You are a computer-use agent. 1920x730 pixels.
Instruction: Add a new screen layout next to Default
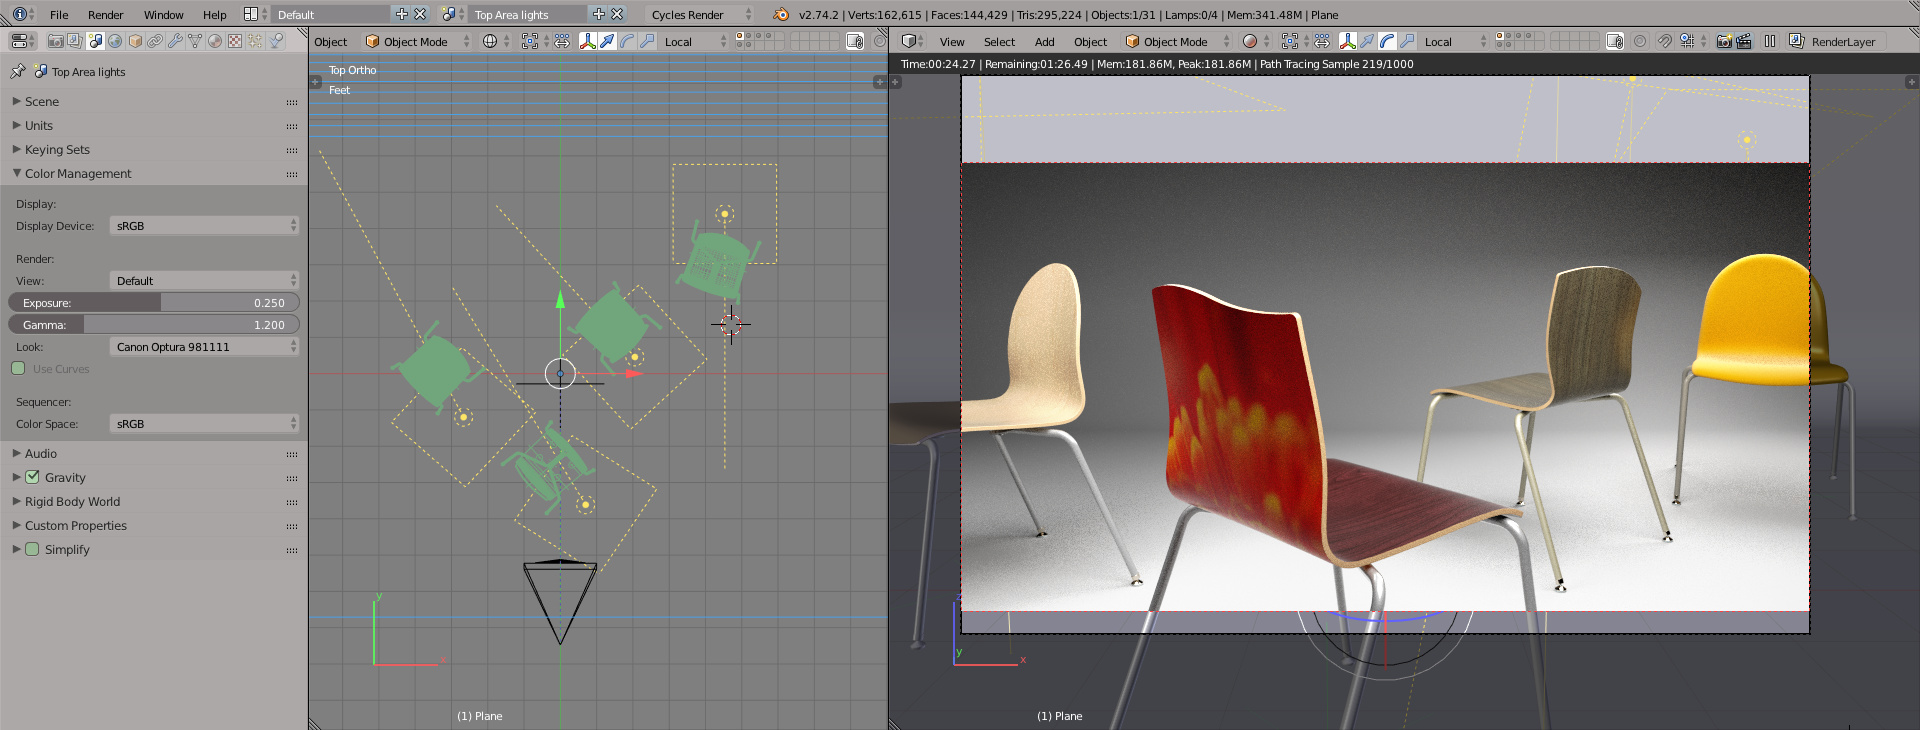pos(402,14)
